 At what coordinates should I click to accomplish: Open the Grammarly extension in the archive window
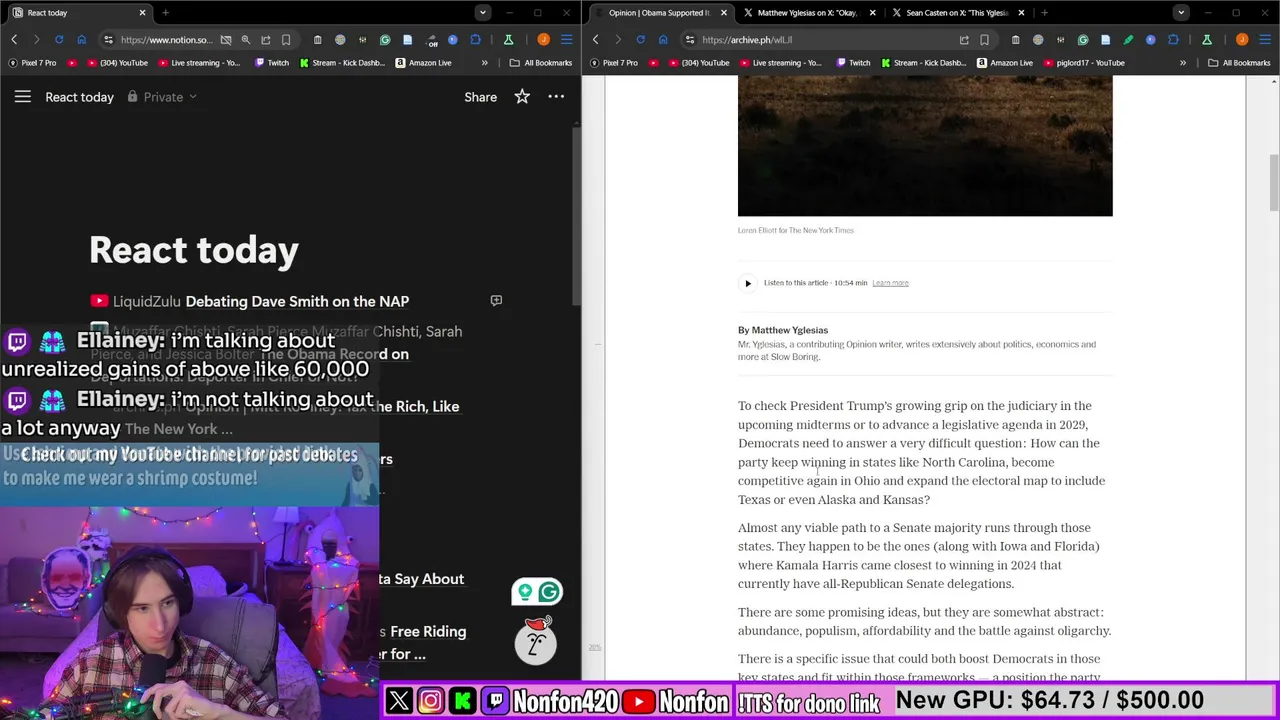click(1083, 40)
